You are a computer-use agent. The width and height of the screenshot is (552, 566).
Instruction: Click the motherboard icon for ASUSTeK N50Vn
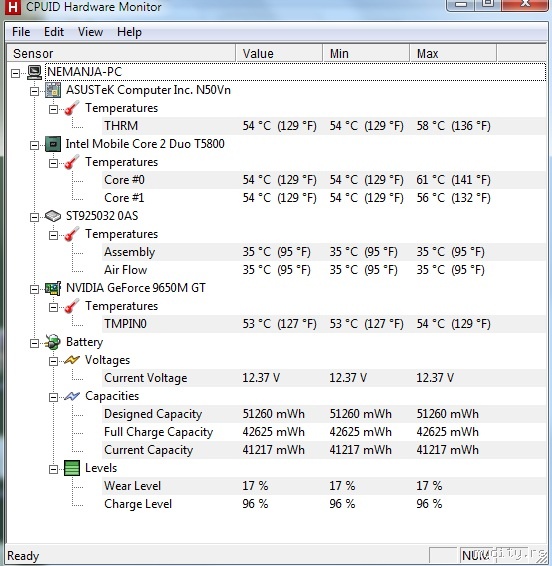pyautogui.click(x=53, y=90)
